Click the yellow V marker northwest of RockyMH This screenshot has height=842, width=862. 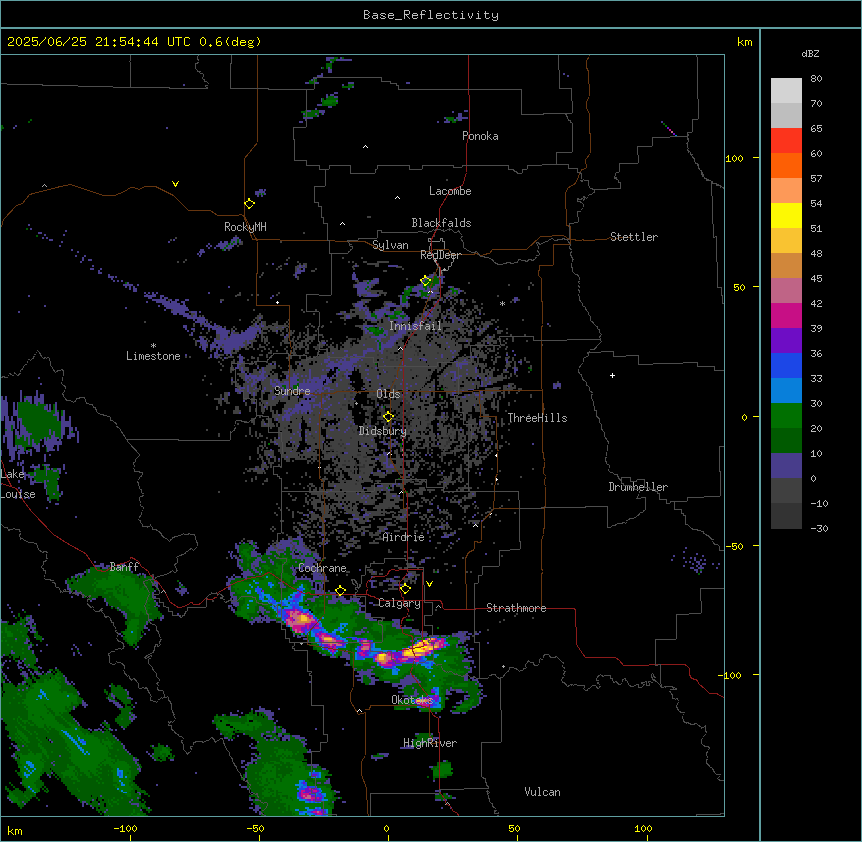175,184
